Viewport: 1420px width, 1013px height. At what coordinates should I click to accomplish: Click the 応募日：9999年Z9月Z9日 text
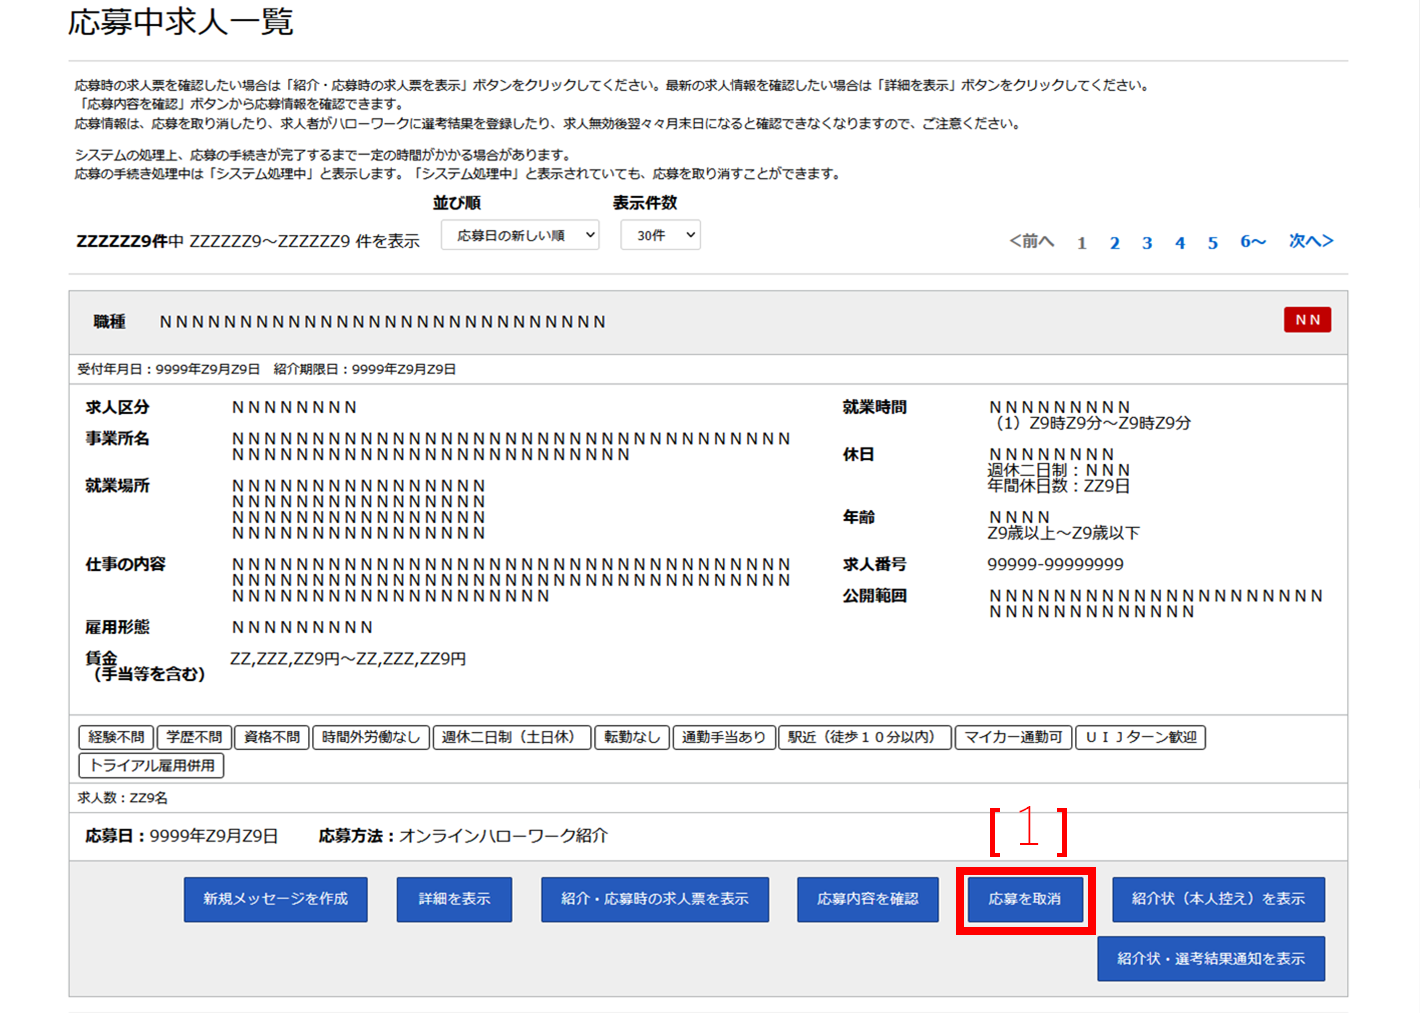pyautogui.click(x=181, y=836)
